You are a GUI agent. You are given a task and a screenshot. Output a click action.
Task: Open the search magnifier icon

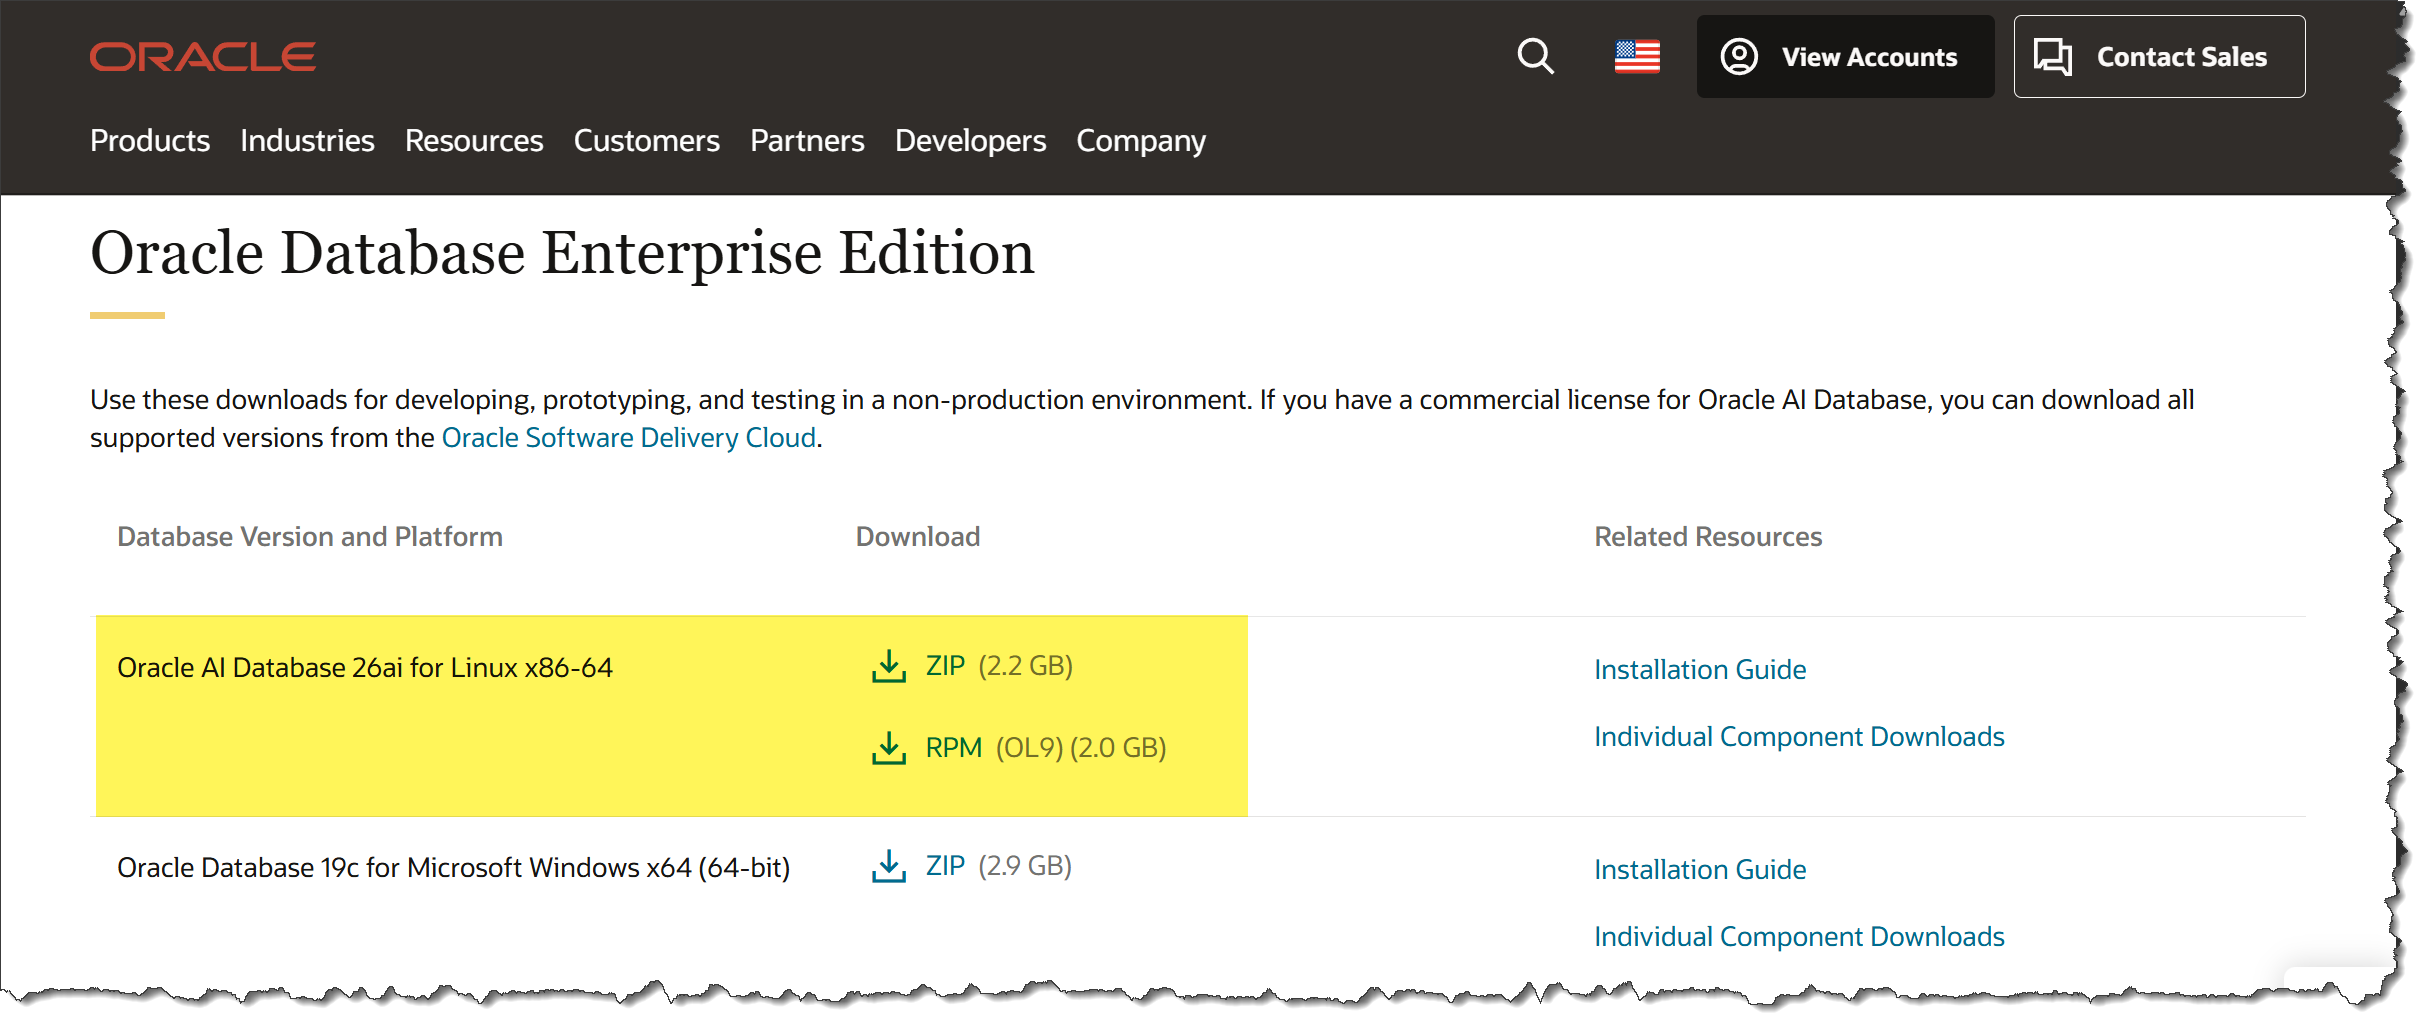point(1535,57)
